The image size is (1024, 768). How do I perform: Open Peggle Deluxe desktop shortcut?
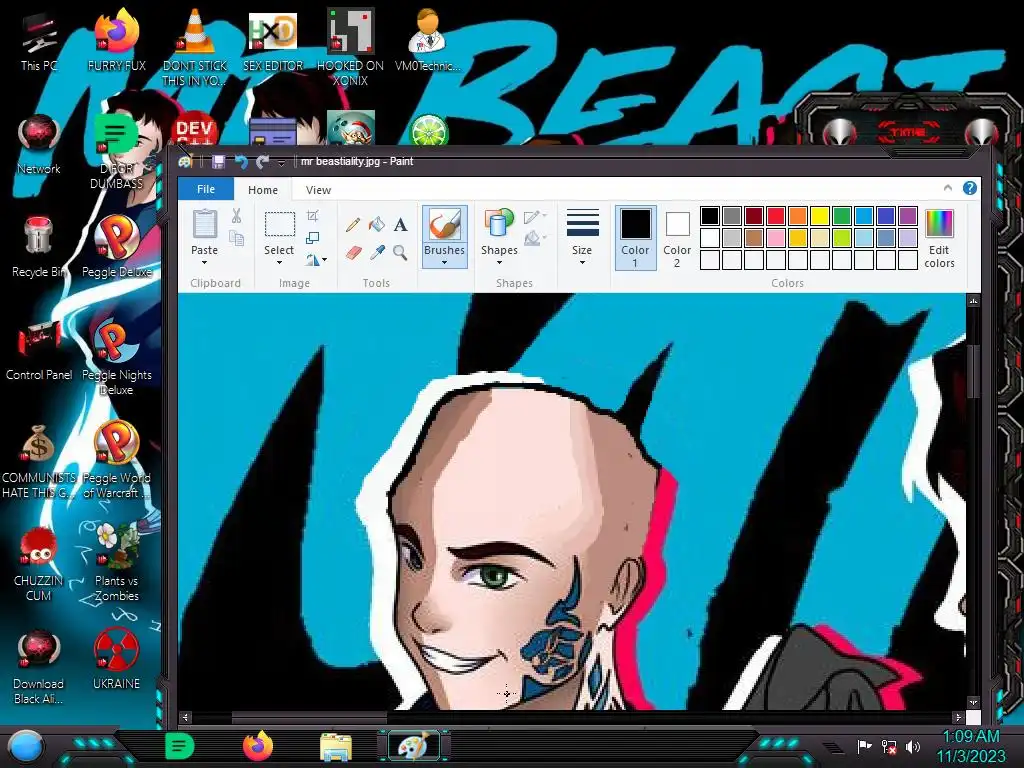coord(116,247)
